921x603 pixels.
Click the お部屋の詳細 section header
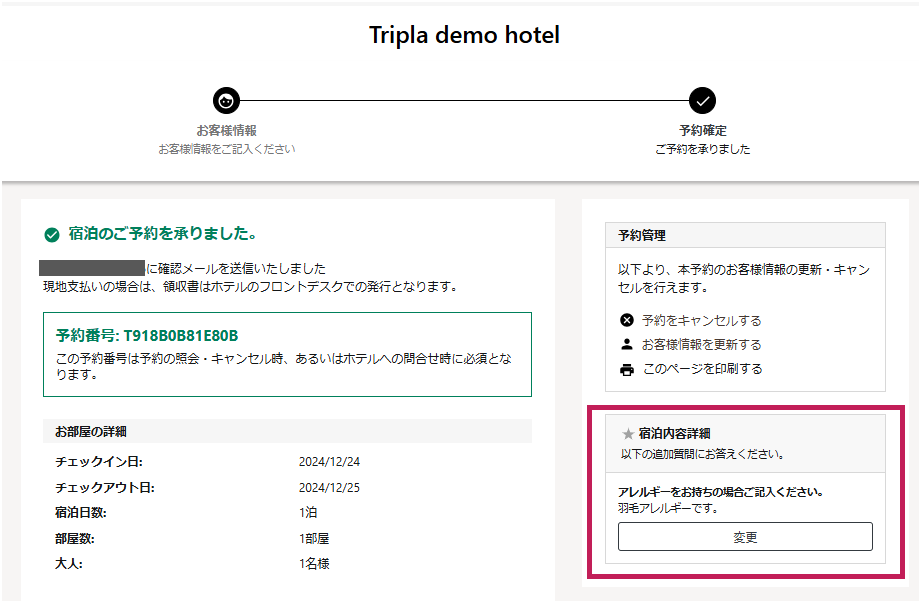(287, 432)
